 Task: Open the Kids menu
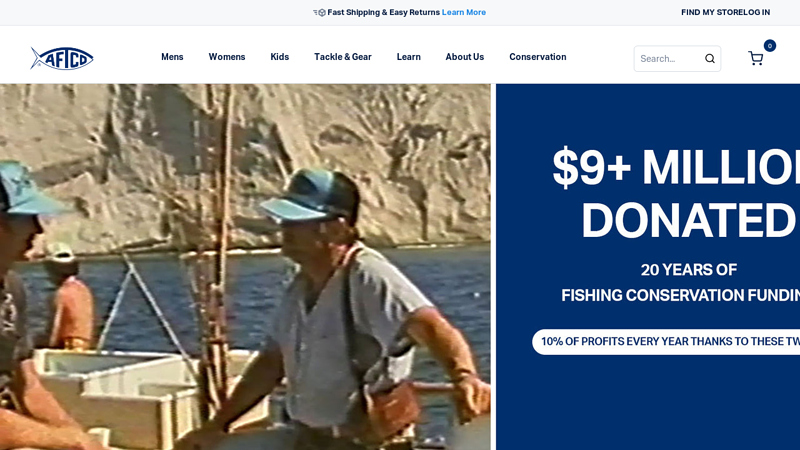280,57
